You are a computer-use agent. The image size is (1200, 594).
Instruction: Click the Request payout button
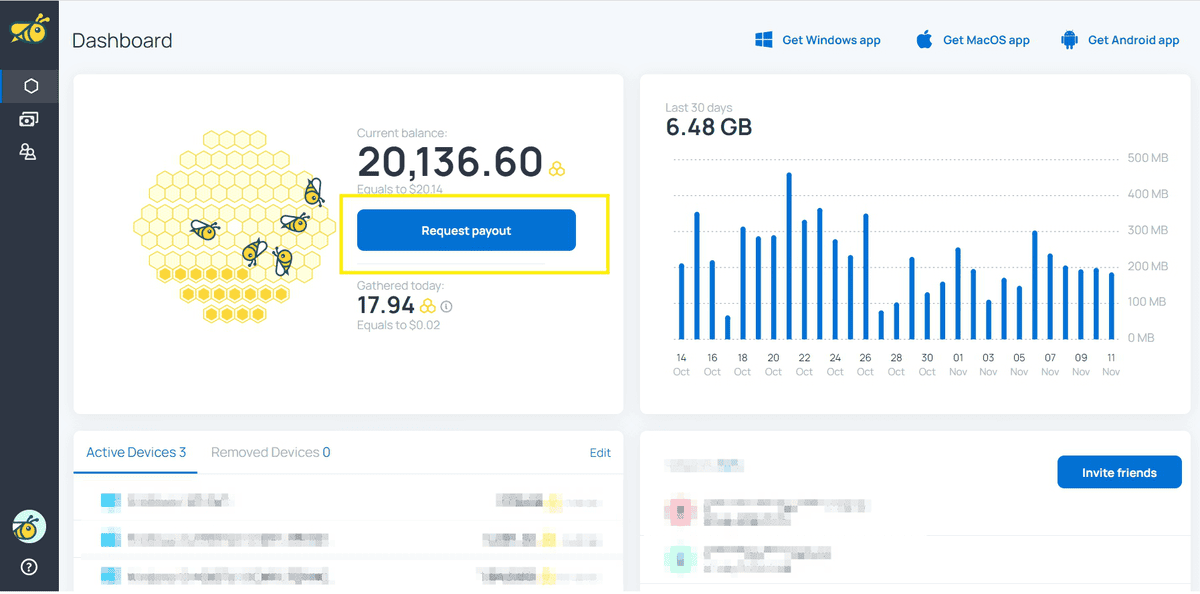(x=466, y=230)
